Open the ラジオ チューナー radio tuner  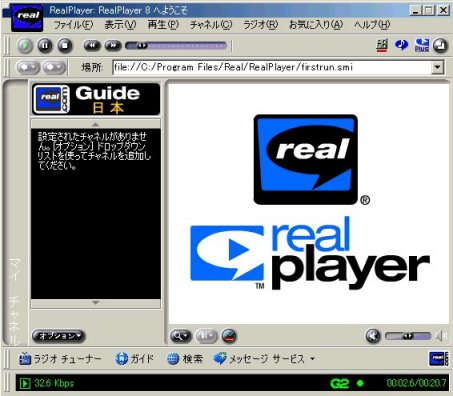(60, 359)
